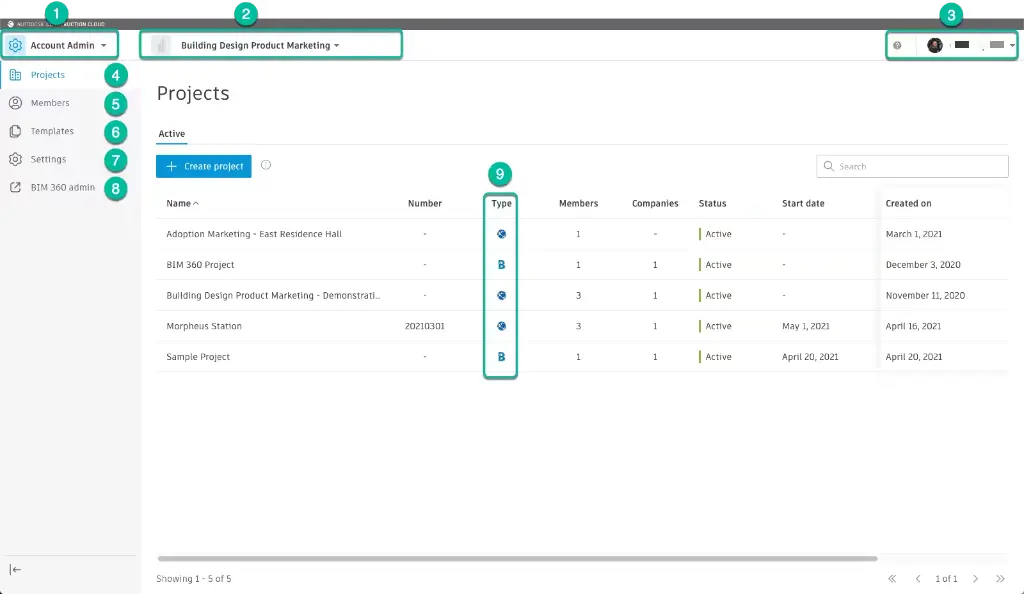The height and width of the screenshot is (594, 1024).
Task: Go to Members page label
Action: (50, 103)
